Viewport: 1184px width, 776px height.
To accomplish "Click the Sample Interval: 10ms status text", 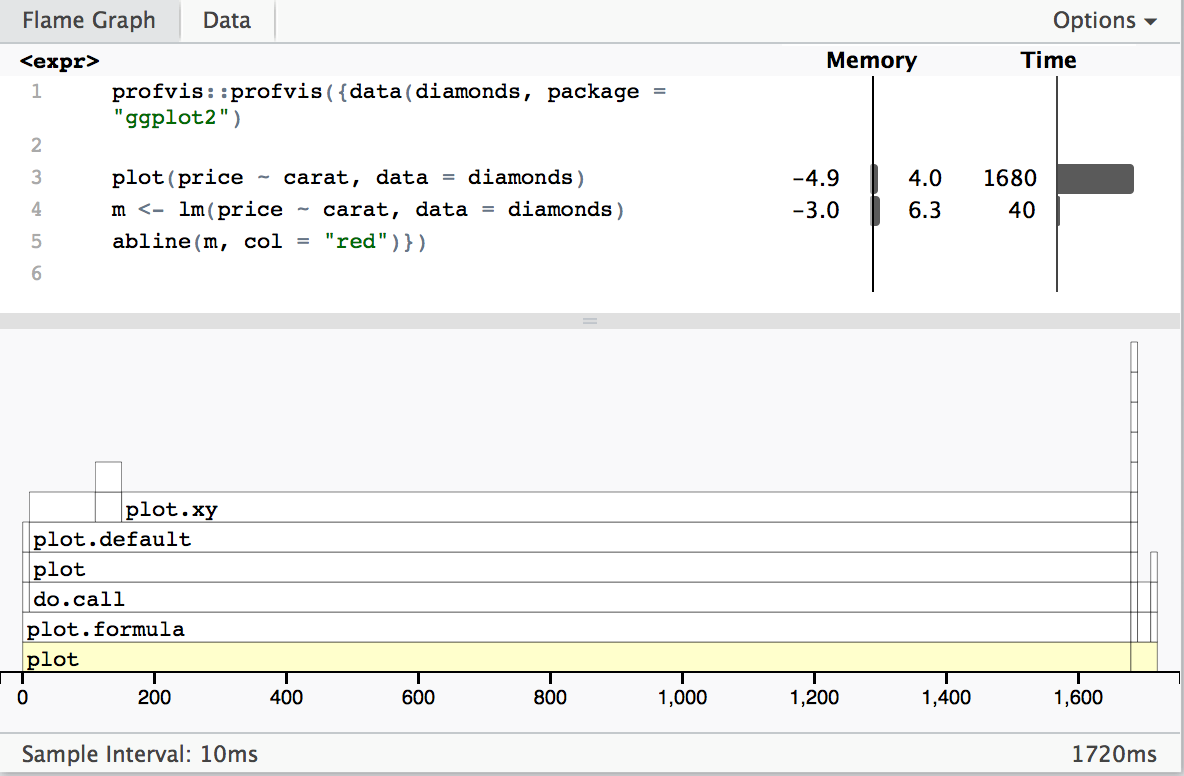I will (x=140, y=754).
